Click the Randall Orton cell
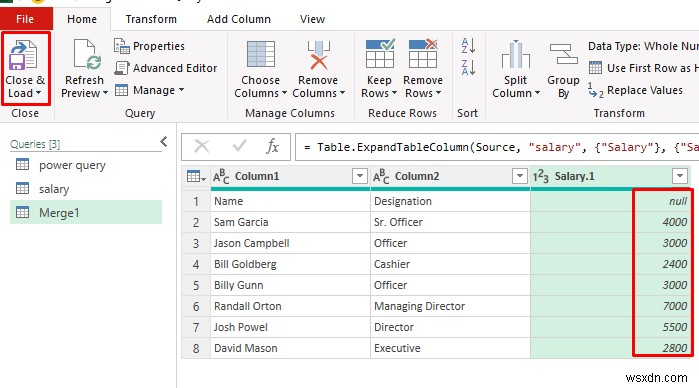 [290, 306]
